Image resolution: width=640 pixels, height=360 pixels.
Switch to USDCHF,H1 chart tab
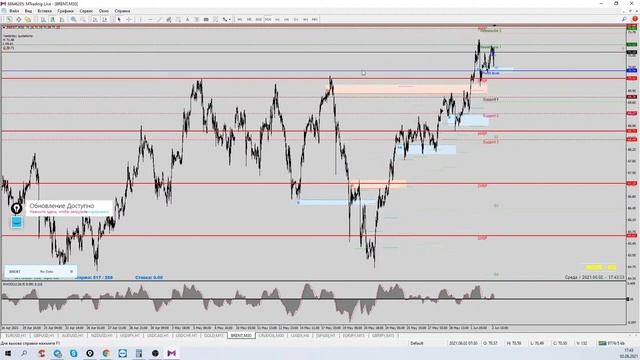(187, 336)
